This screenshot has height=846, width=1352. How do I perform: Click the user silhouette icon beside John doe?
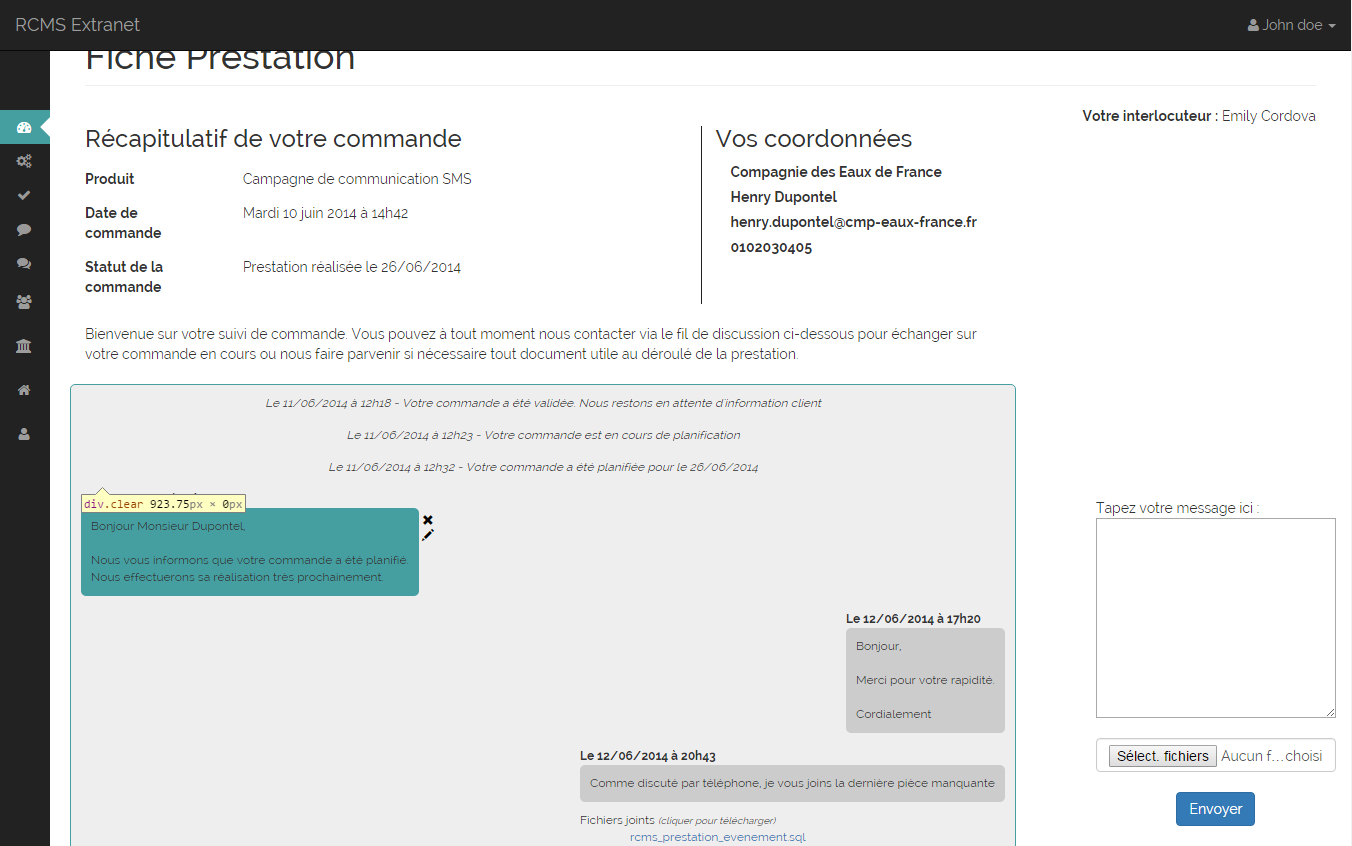pos(1254,24)
